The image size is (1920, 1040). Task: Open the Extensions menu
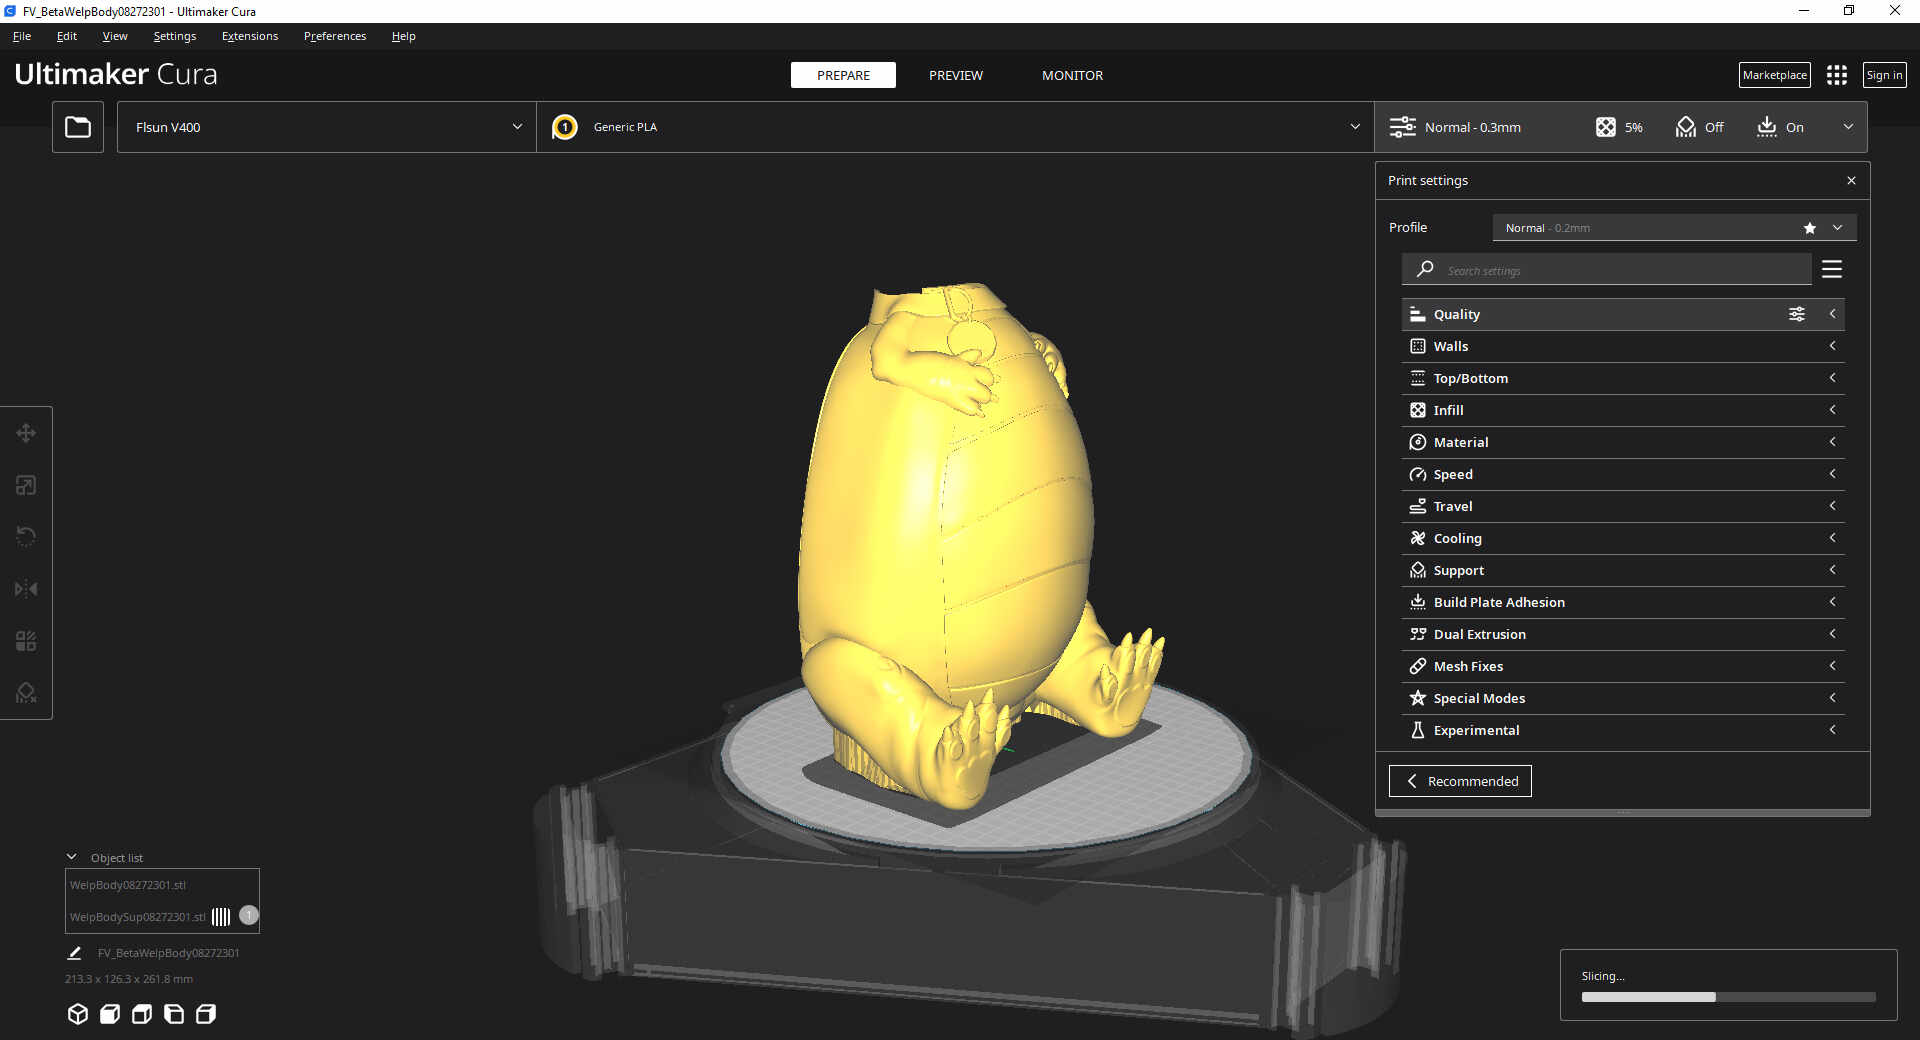[250, 36]
